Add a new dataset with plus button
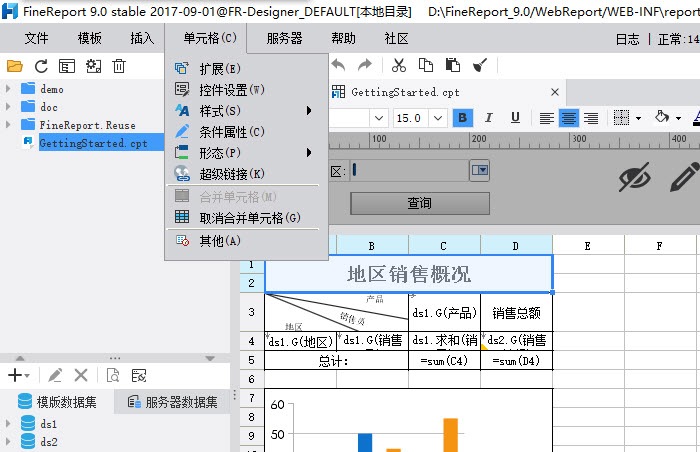Screen dimensions: 700x452 15,375
